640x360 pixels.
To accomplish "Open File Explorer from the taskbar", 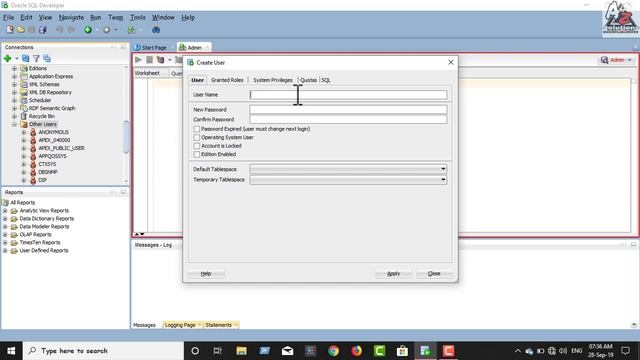I will pyautogui.click(x=241, y=351).
